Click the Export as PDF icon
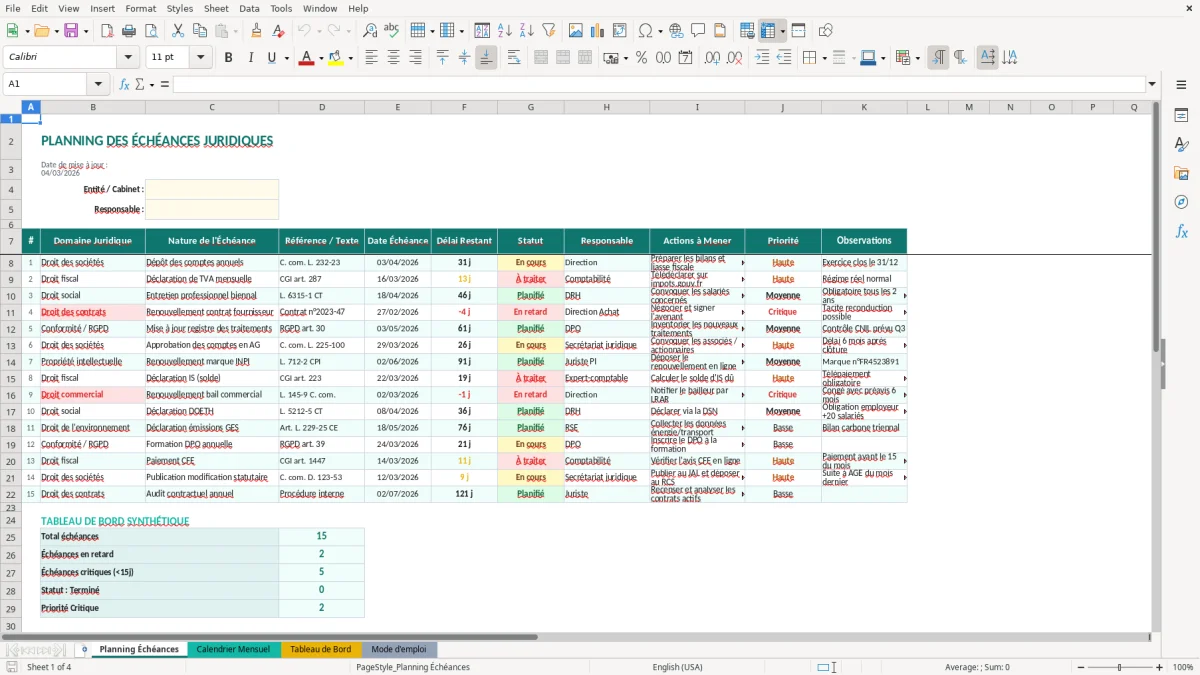 tap(107, 31)
